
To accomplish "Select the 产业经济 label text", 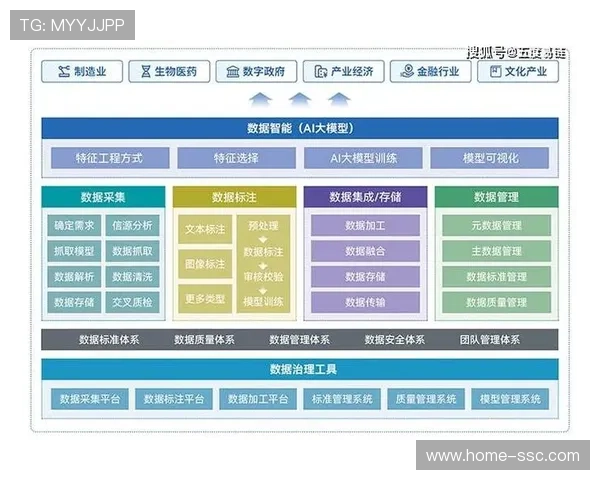I will coord(352,72).
